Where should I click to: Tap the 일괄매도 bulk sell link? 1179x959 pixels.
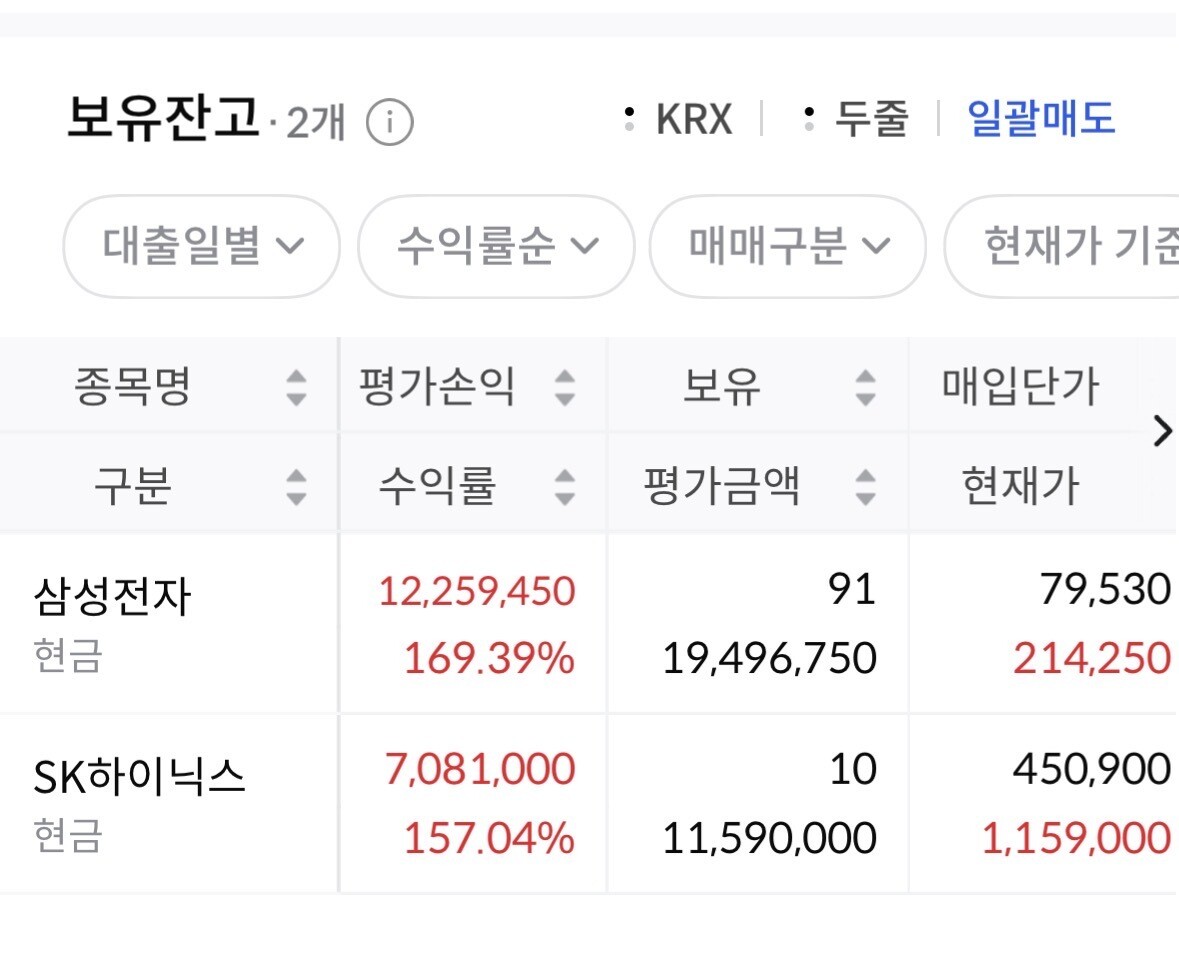point(1041,119)
